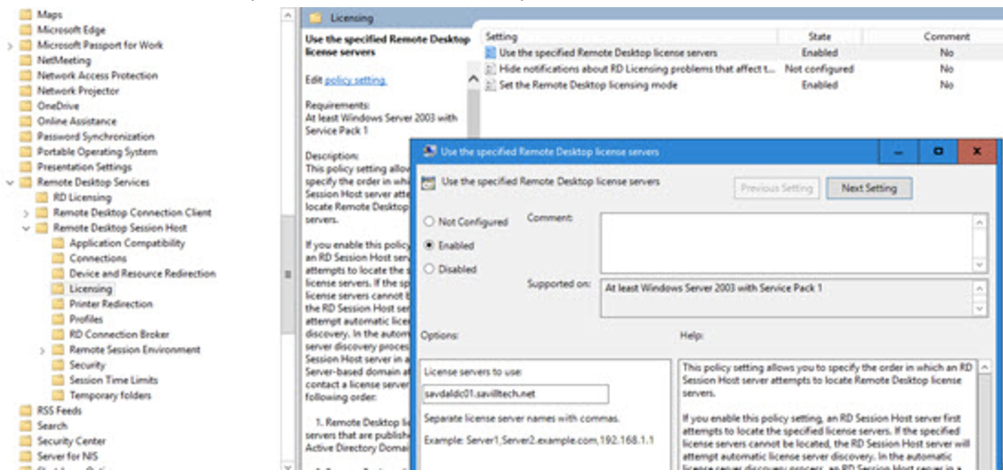This screenshot has width=1003, height=472.
Task: Open the Device and Resource Redirection folder
Action: (x=141, y=273)
